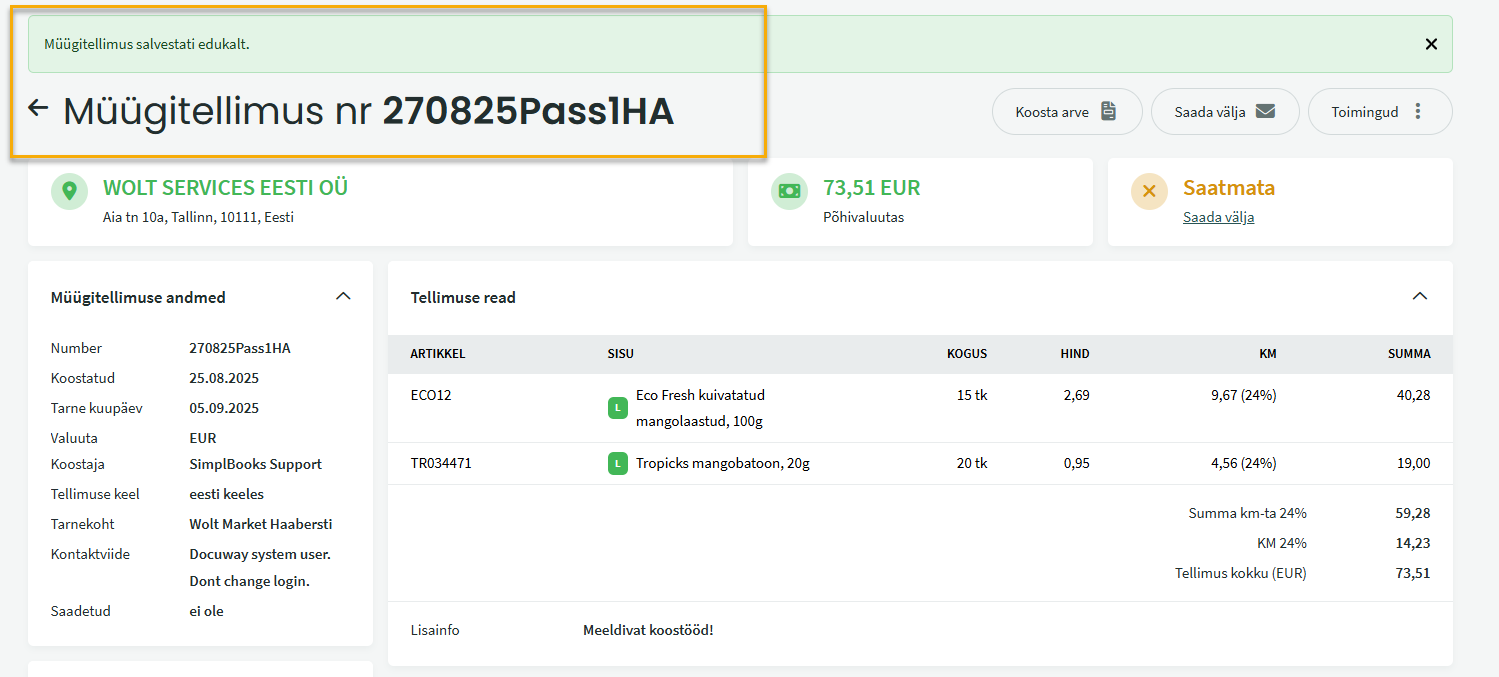Click the SUMMA column header

pos(1408,354)
